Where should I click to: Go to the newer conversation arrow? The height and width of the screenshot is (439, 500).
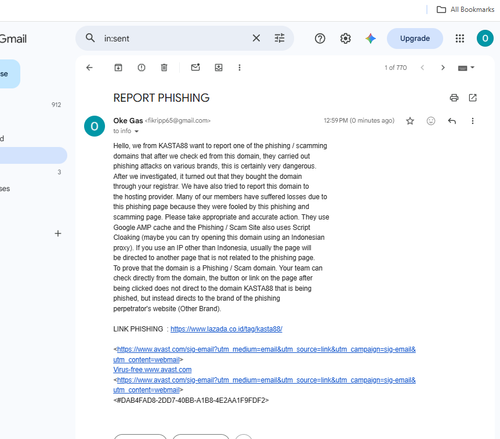[x=422, y=68]
